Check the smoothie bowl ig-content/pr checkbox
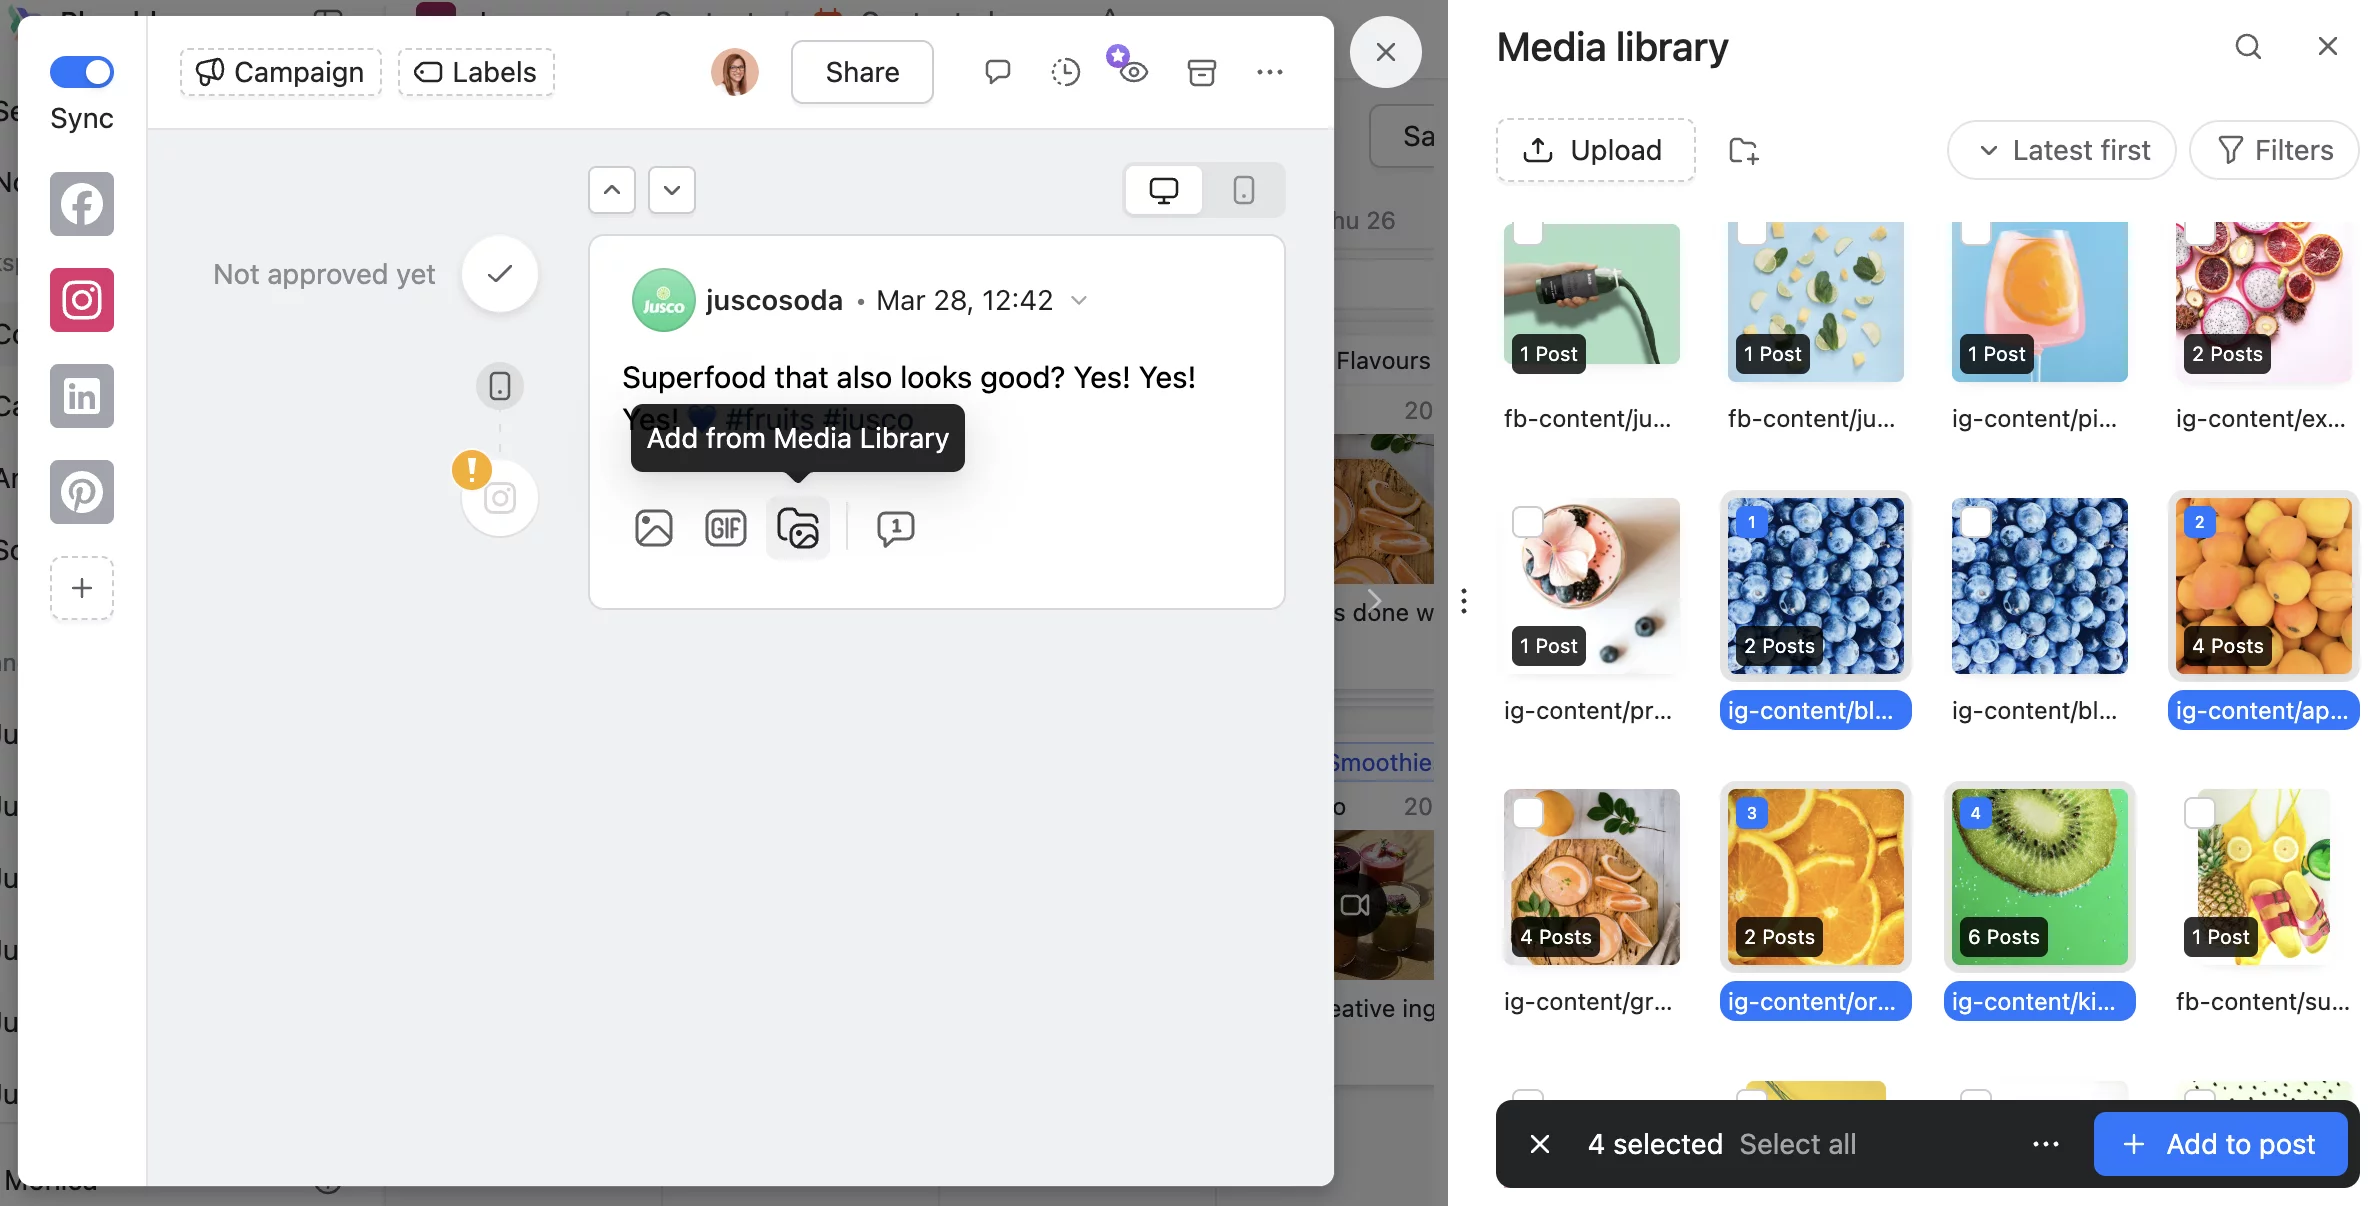The image size is (2380, 1206). click(x=1528, y=521)
